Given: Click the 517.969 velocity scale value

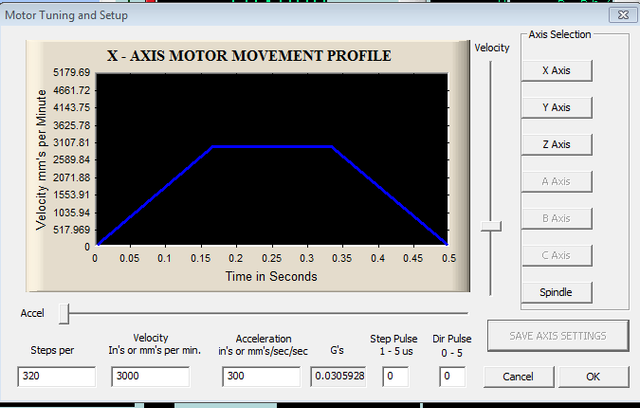Looking at the screenshot, I should pos(72,230).
